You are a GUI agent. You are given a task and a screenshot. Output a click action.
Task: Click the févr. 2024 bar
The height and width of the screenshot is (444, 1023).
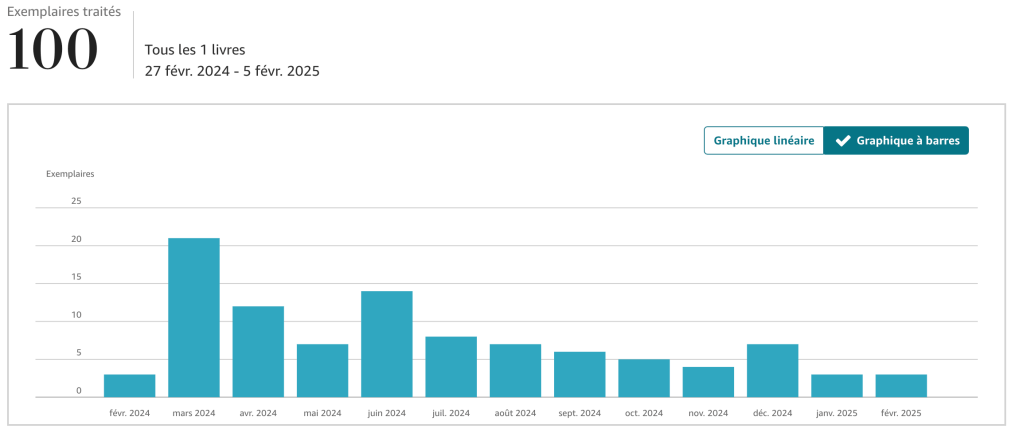pos(130,386)
